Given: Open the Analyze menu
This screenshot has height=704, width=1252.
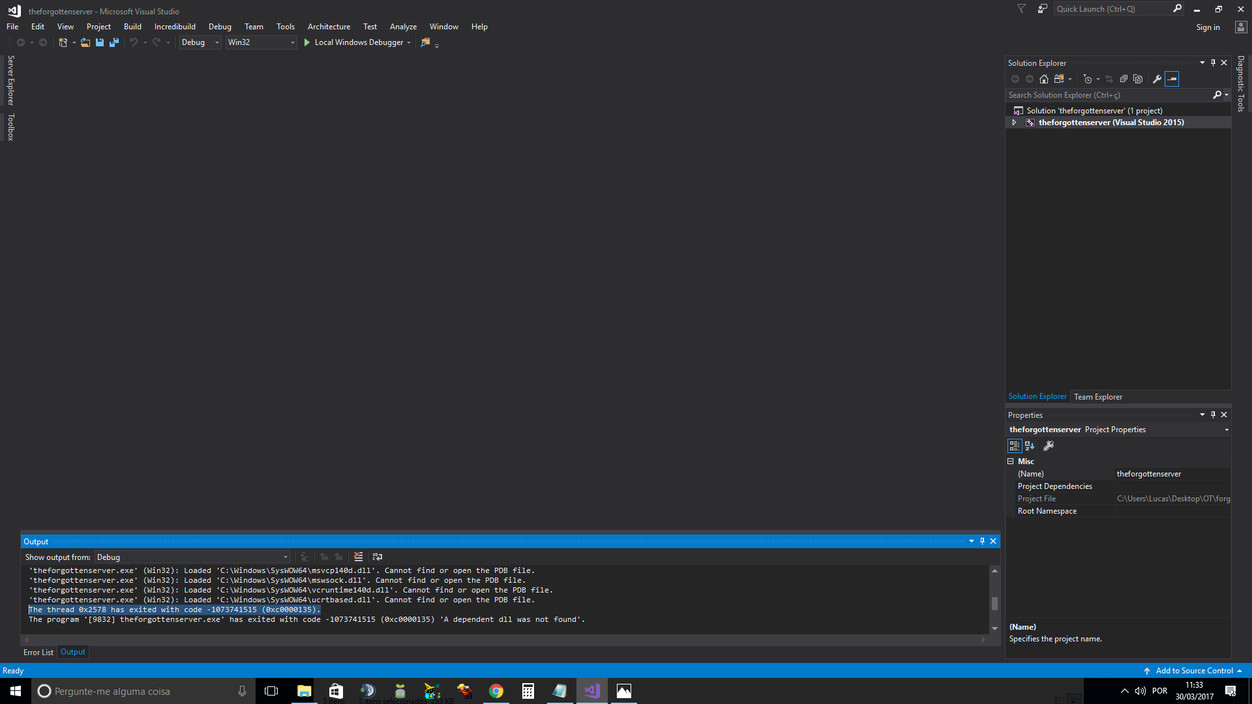Looking at the screenshot, I should pos(403,26).
